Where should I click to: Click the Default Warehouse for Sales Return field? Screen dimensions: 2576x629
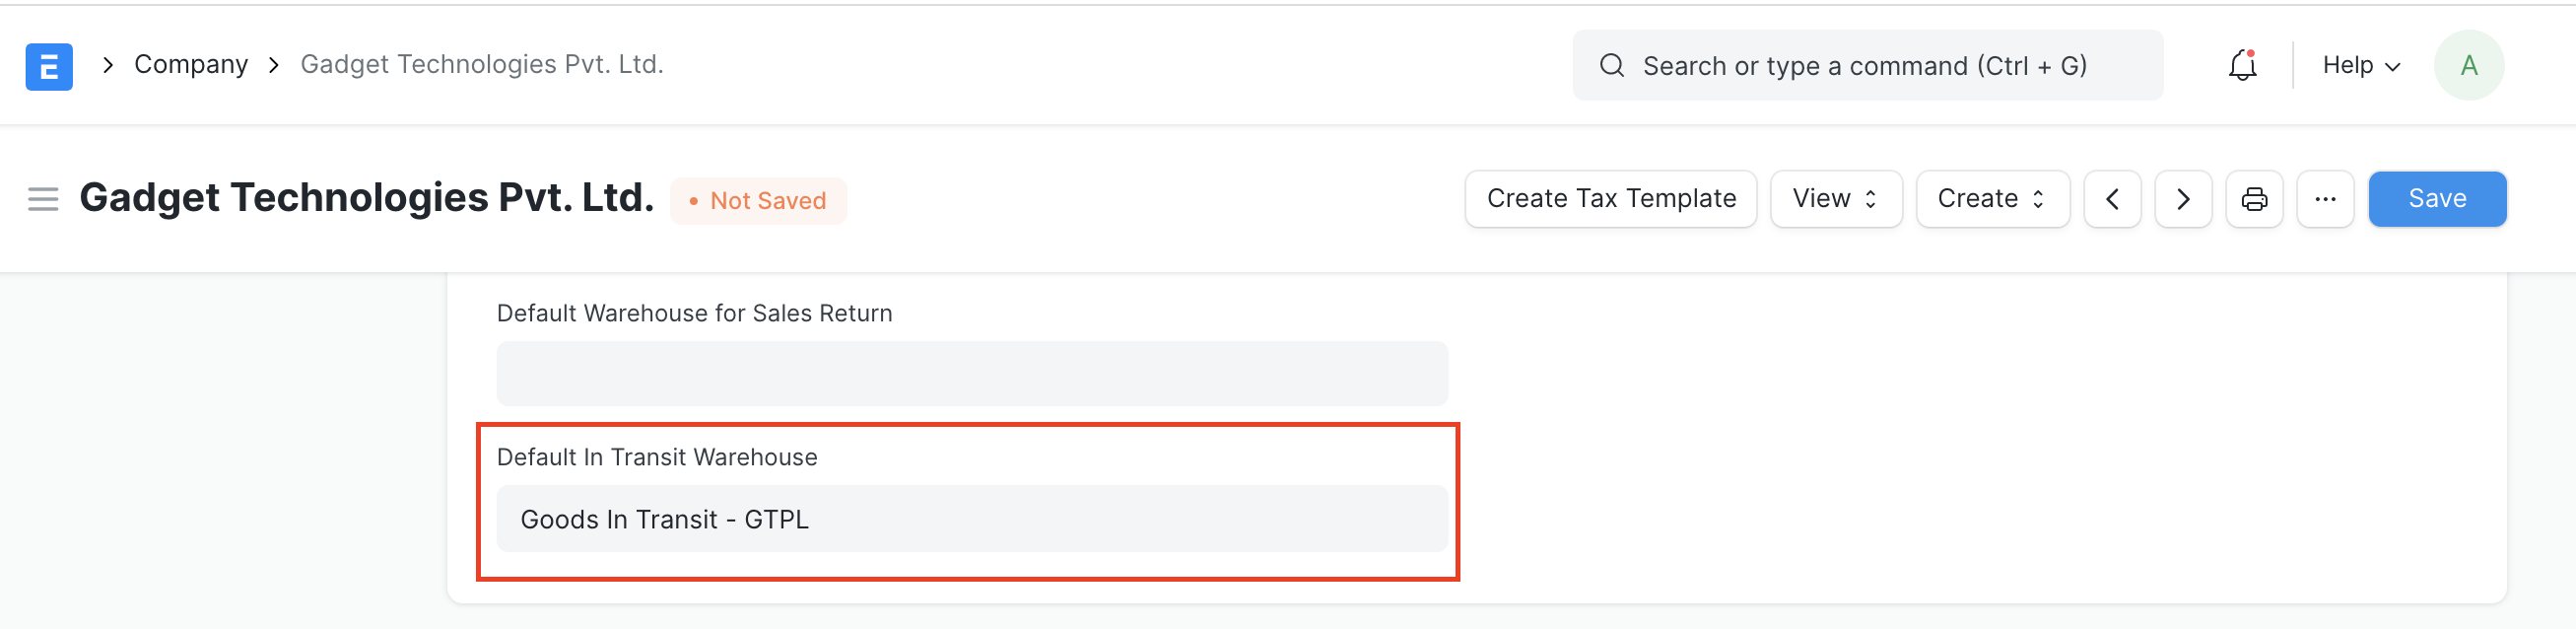click(x=971, y=373)
